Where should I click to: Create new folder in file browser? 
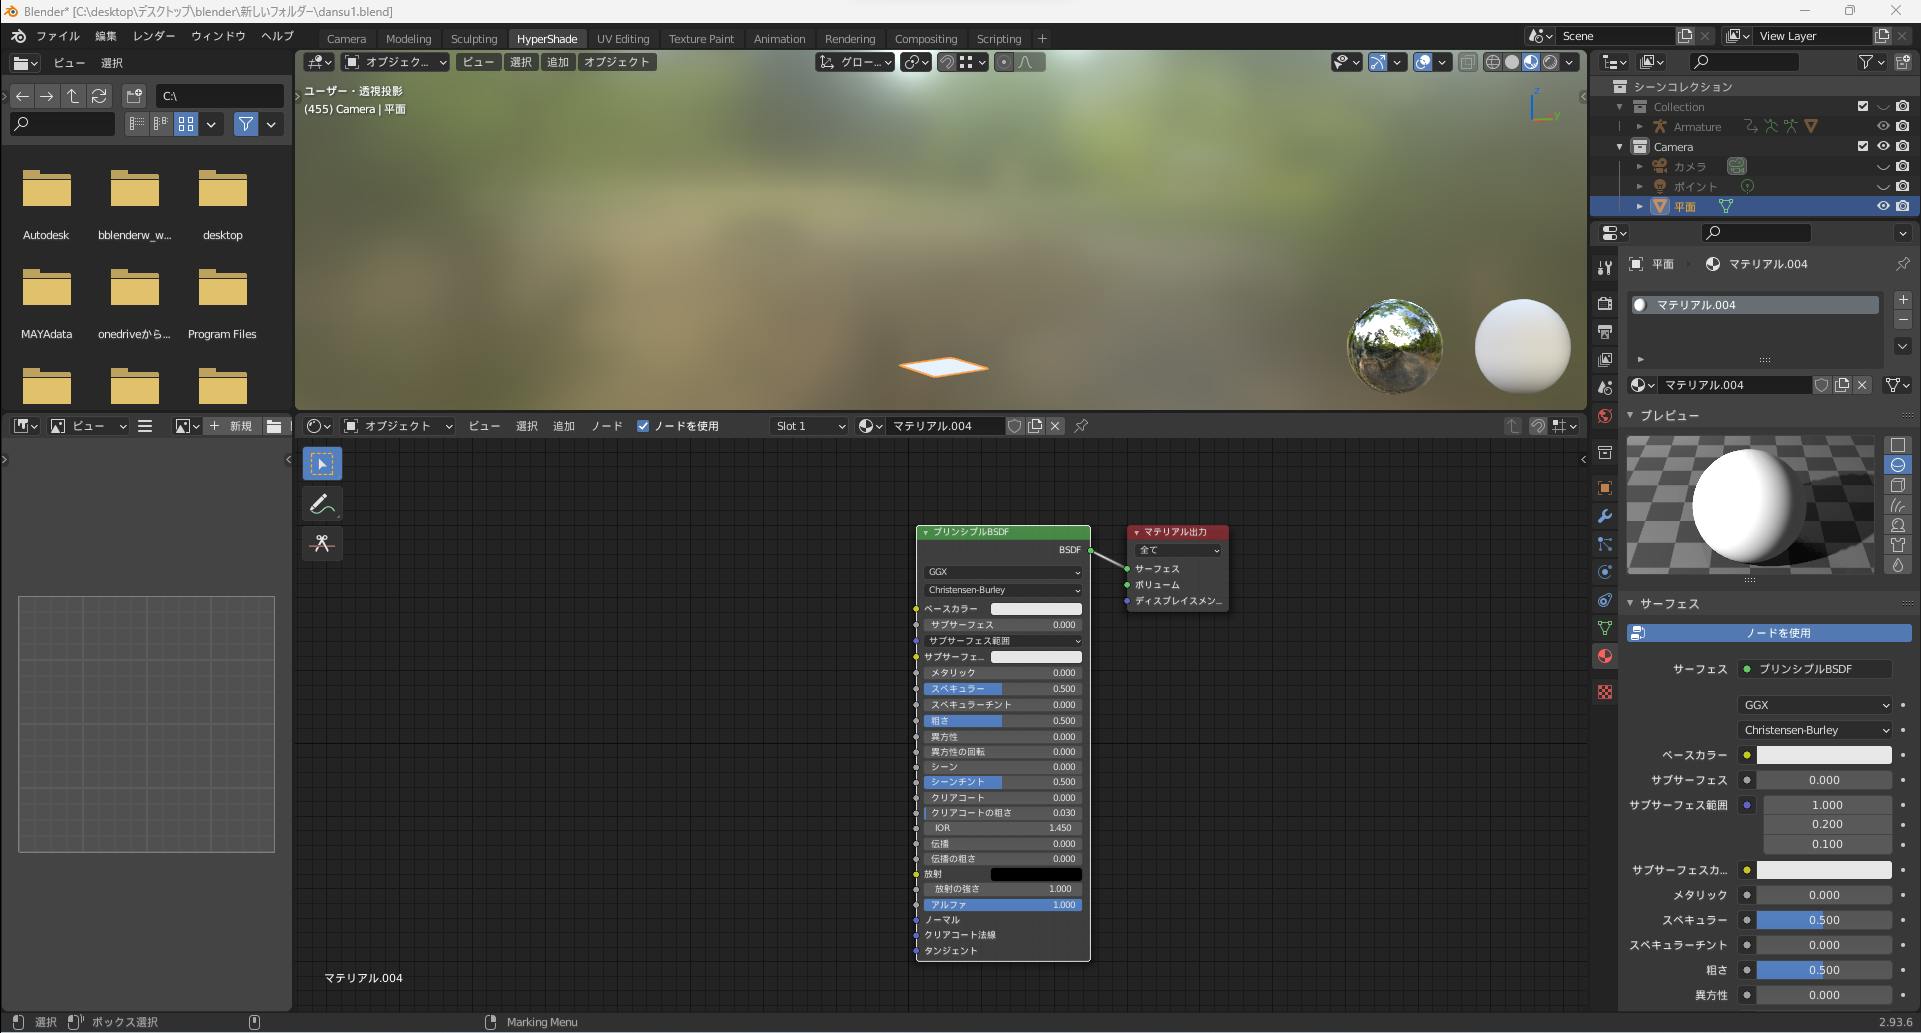coord(134,96)
